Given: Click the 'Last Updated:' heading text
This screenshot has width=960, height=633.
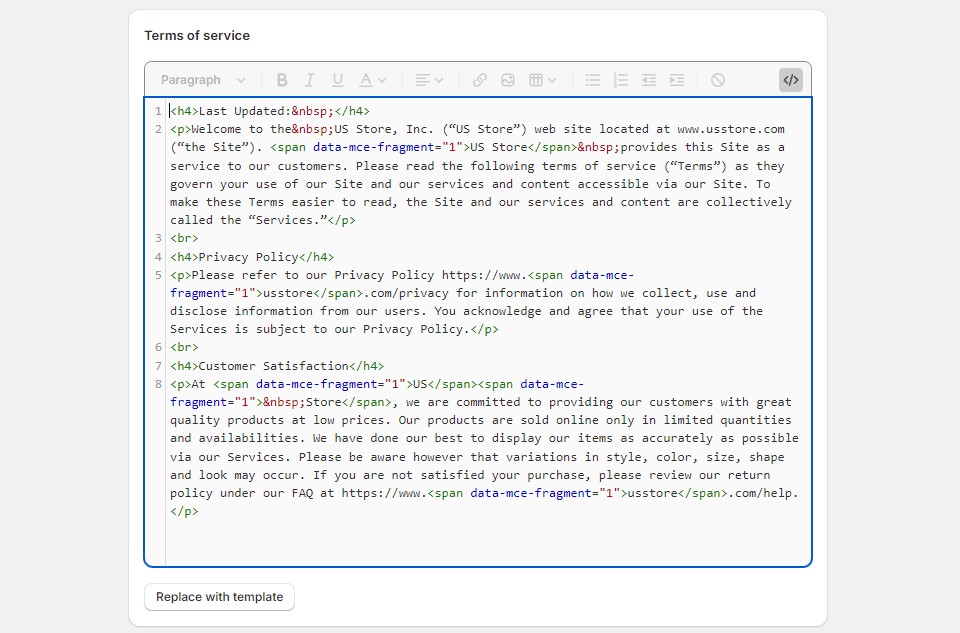Looking at the screenshot, I should click(x=244, y=111).
